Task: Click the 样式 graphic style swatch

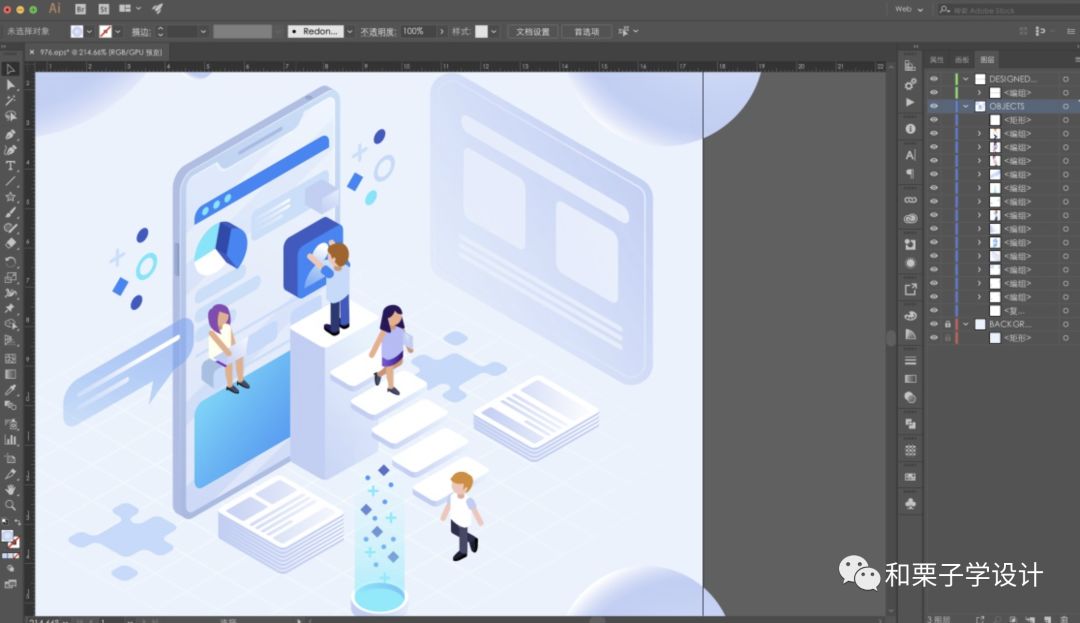Action: click(x=481, y=32)
